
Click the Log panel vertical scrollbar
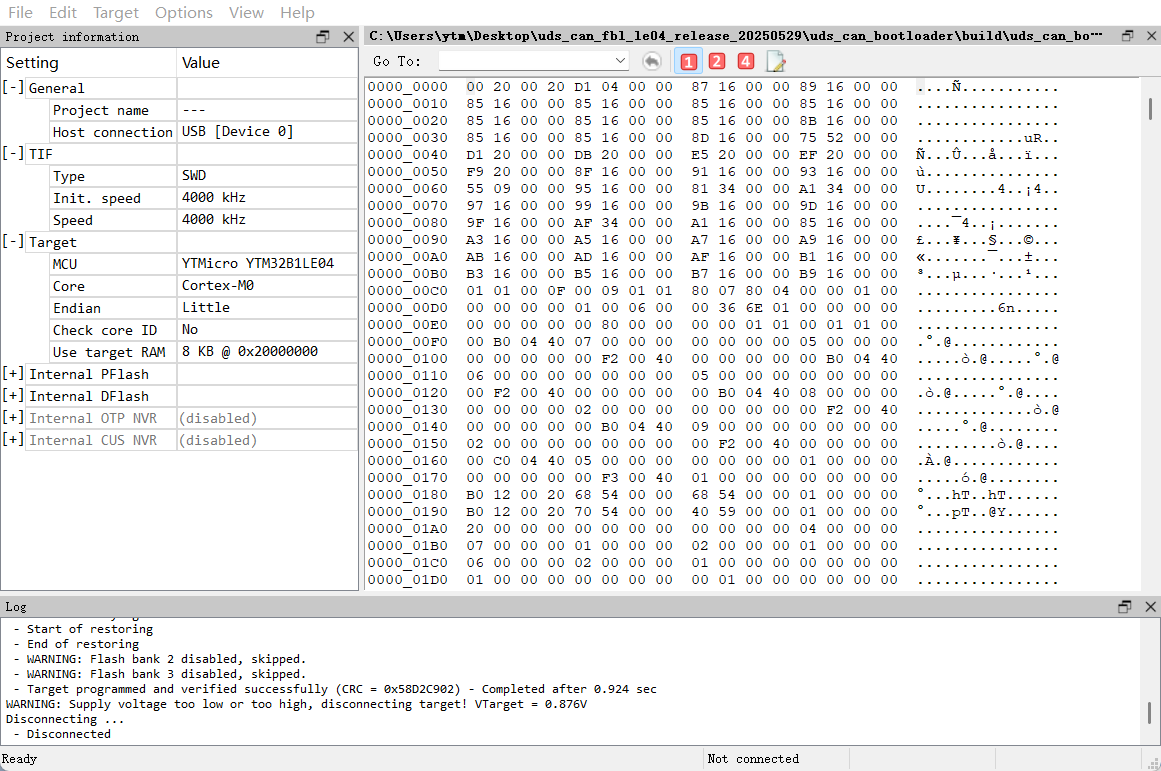(1151, 716)
